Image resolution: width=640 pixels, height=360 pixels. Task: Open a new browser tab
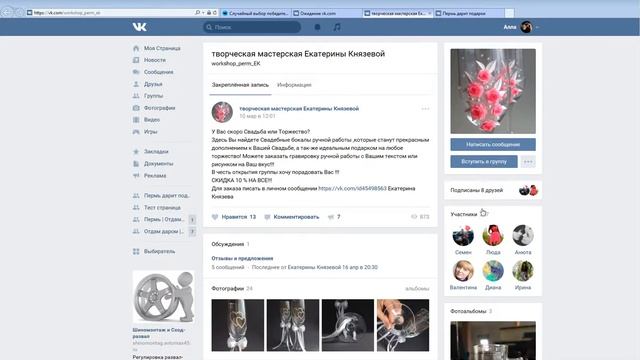(x=509, y=13)
